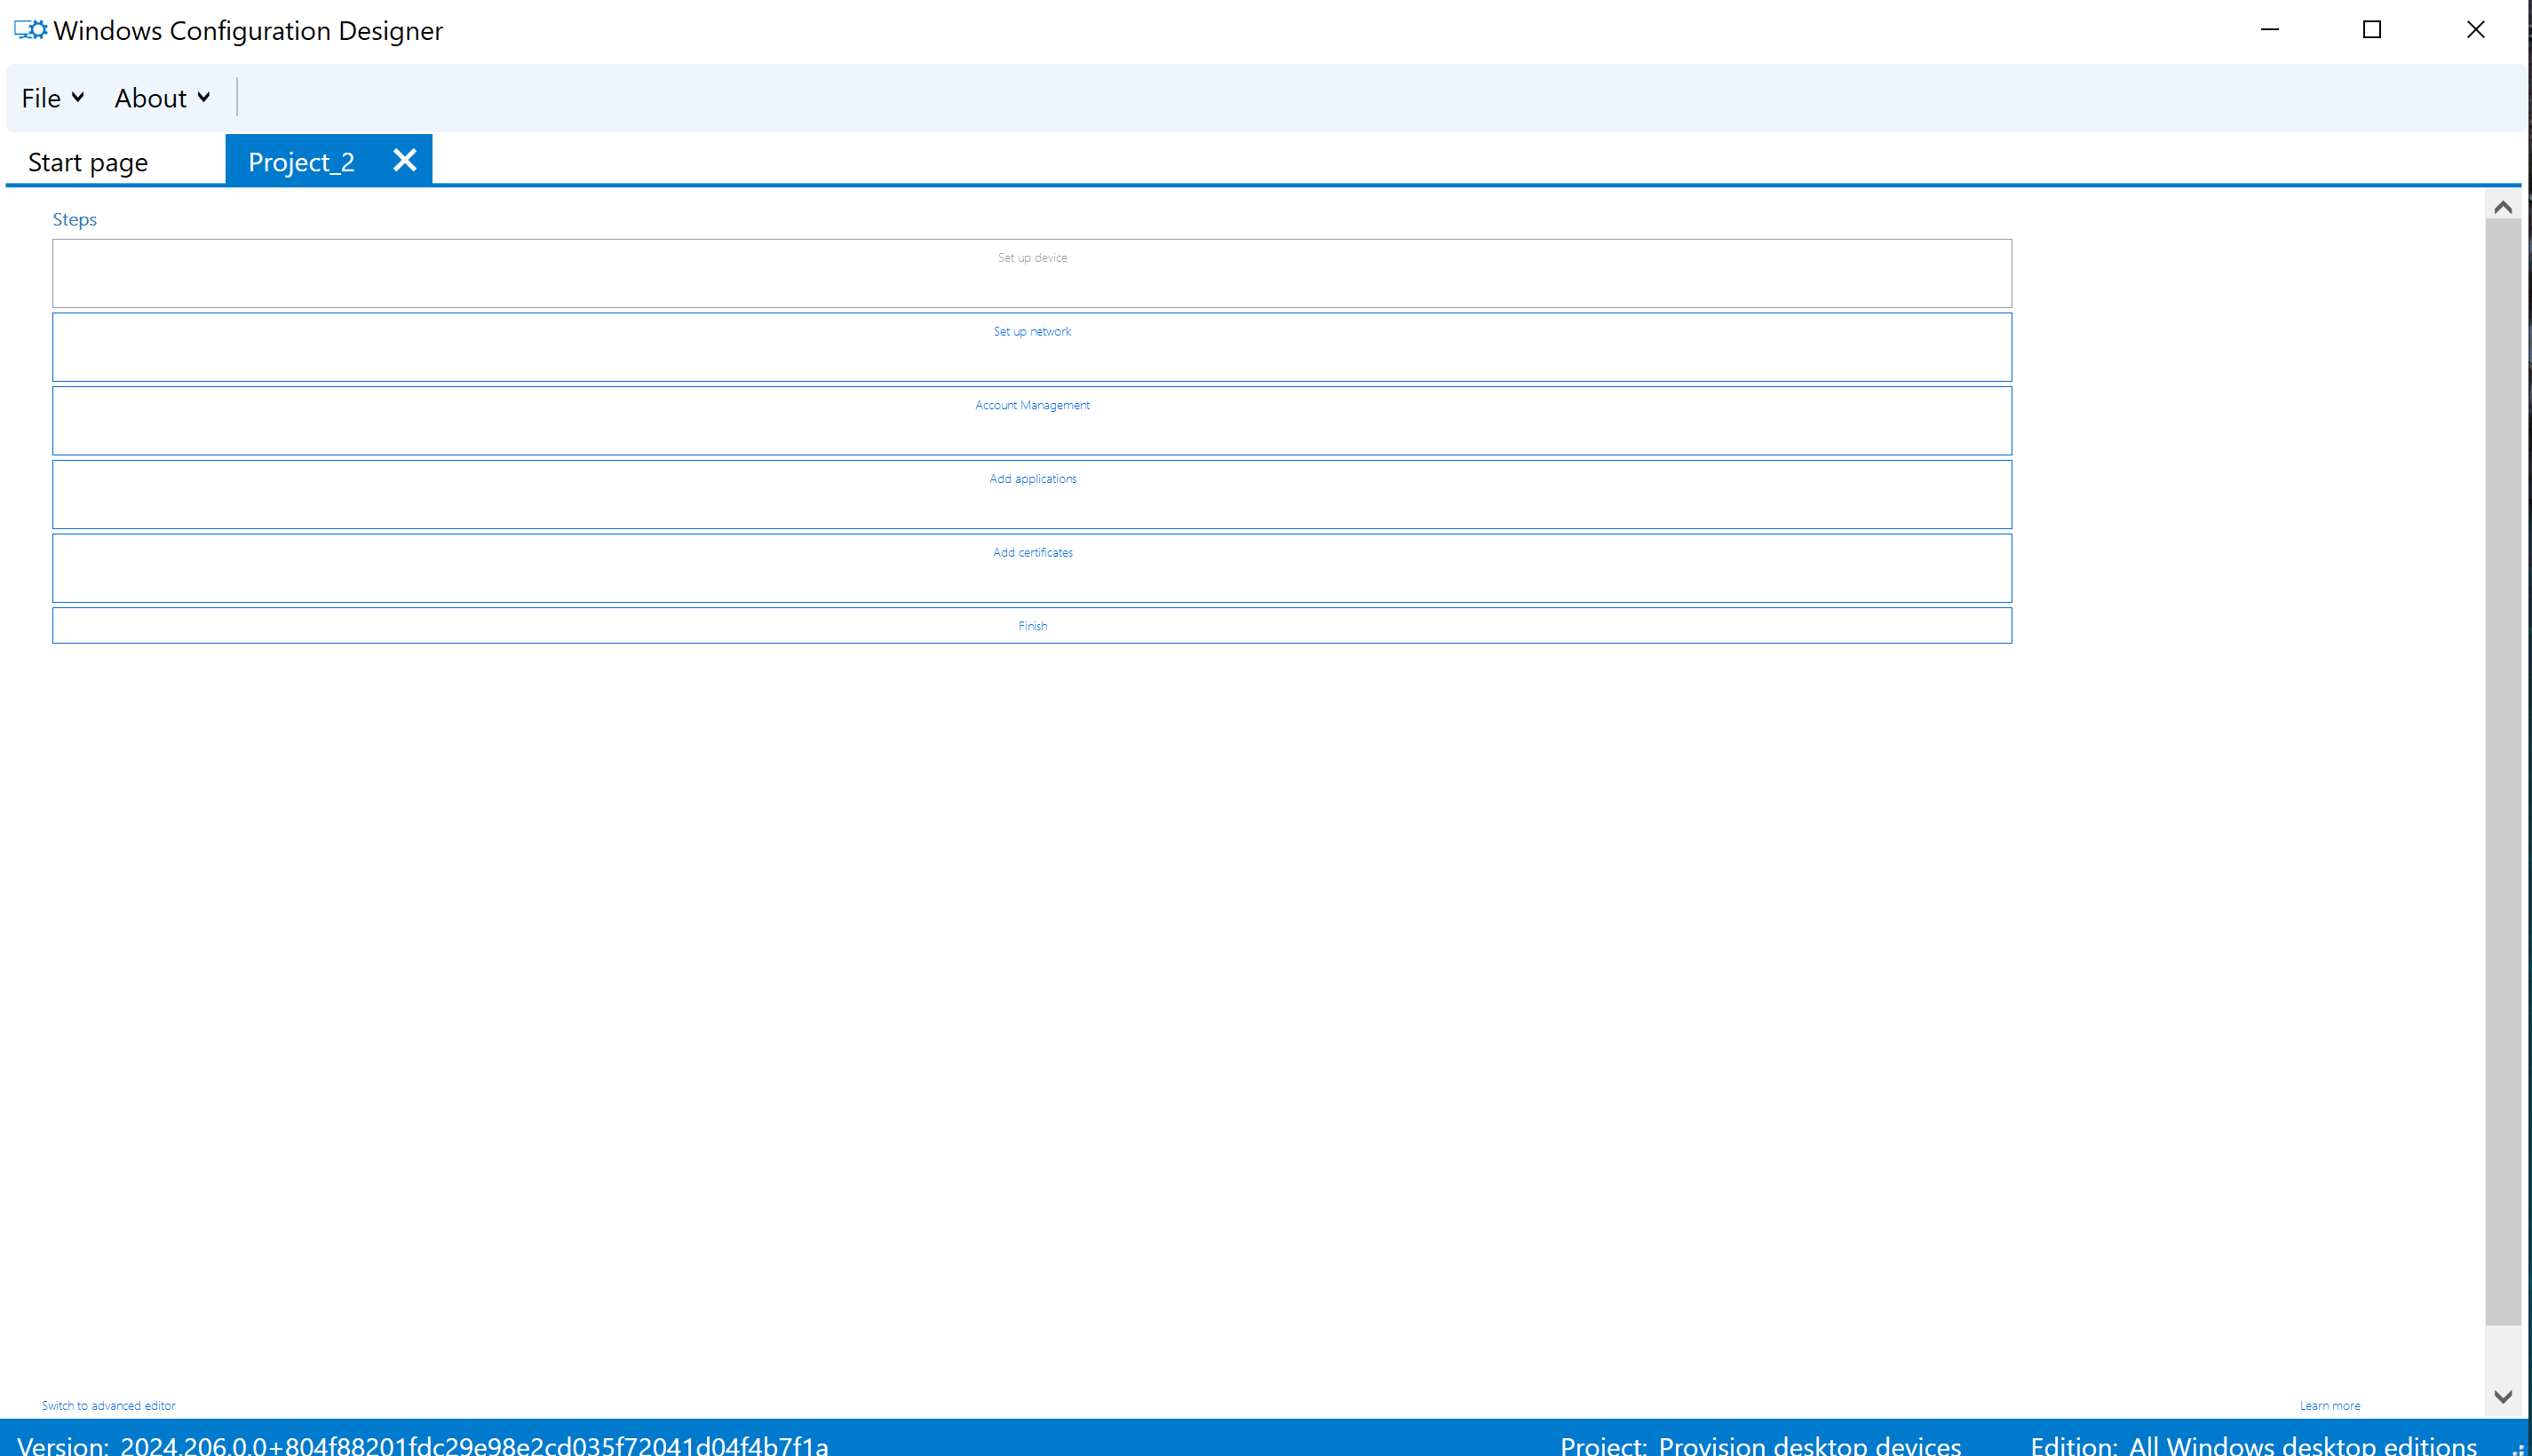Click the Steps heading
This screenshot has width=2532, height=1456.
point(75,219)
